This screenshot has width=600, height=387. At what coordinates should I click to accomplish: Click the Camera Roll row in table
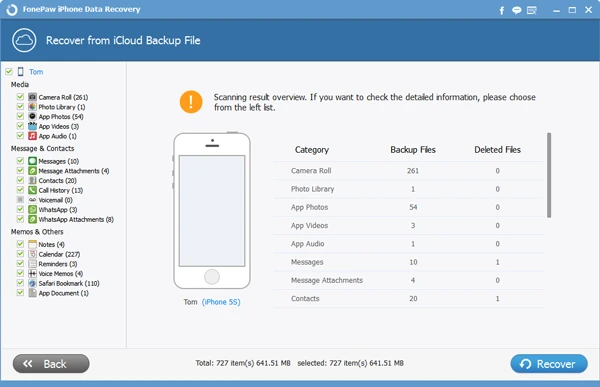tap(409, 171)
